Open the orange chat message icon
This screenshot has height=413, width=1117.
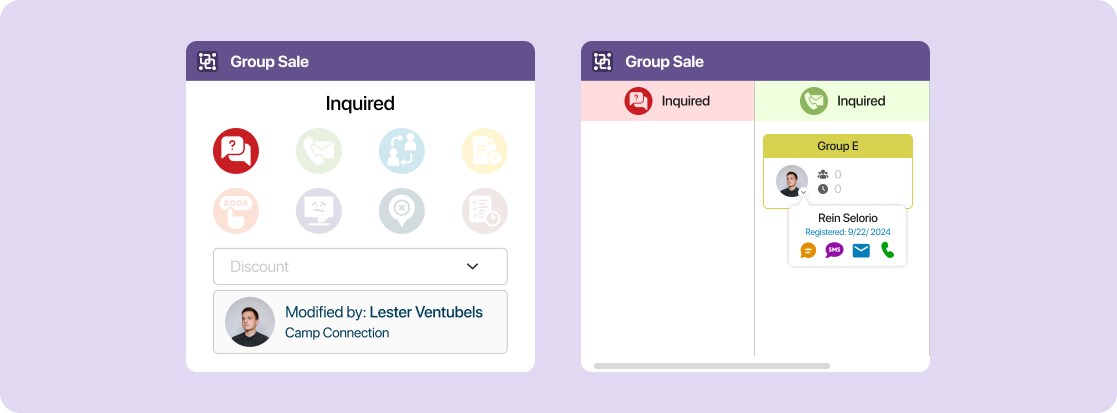coord(808,251)
